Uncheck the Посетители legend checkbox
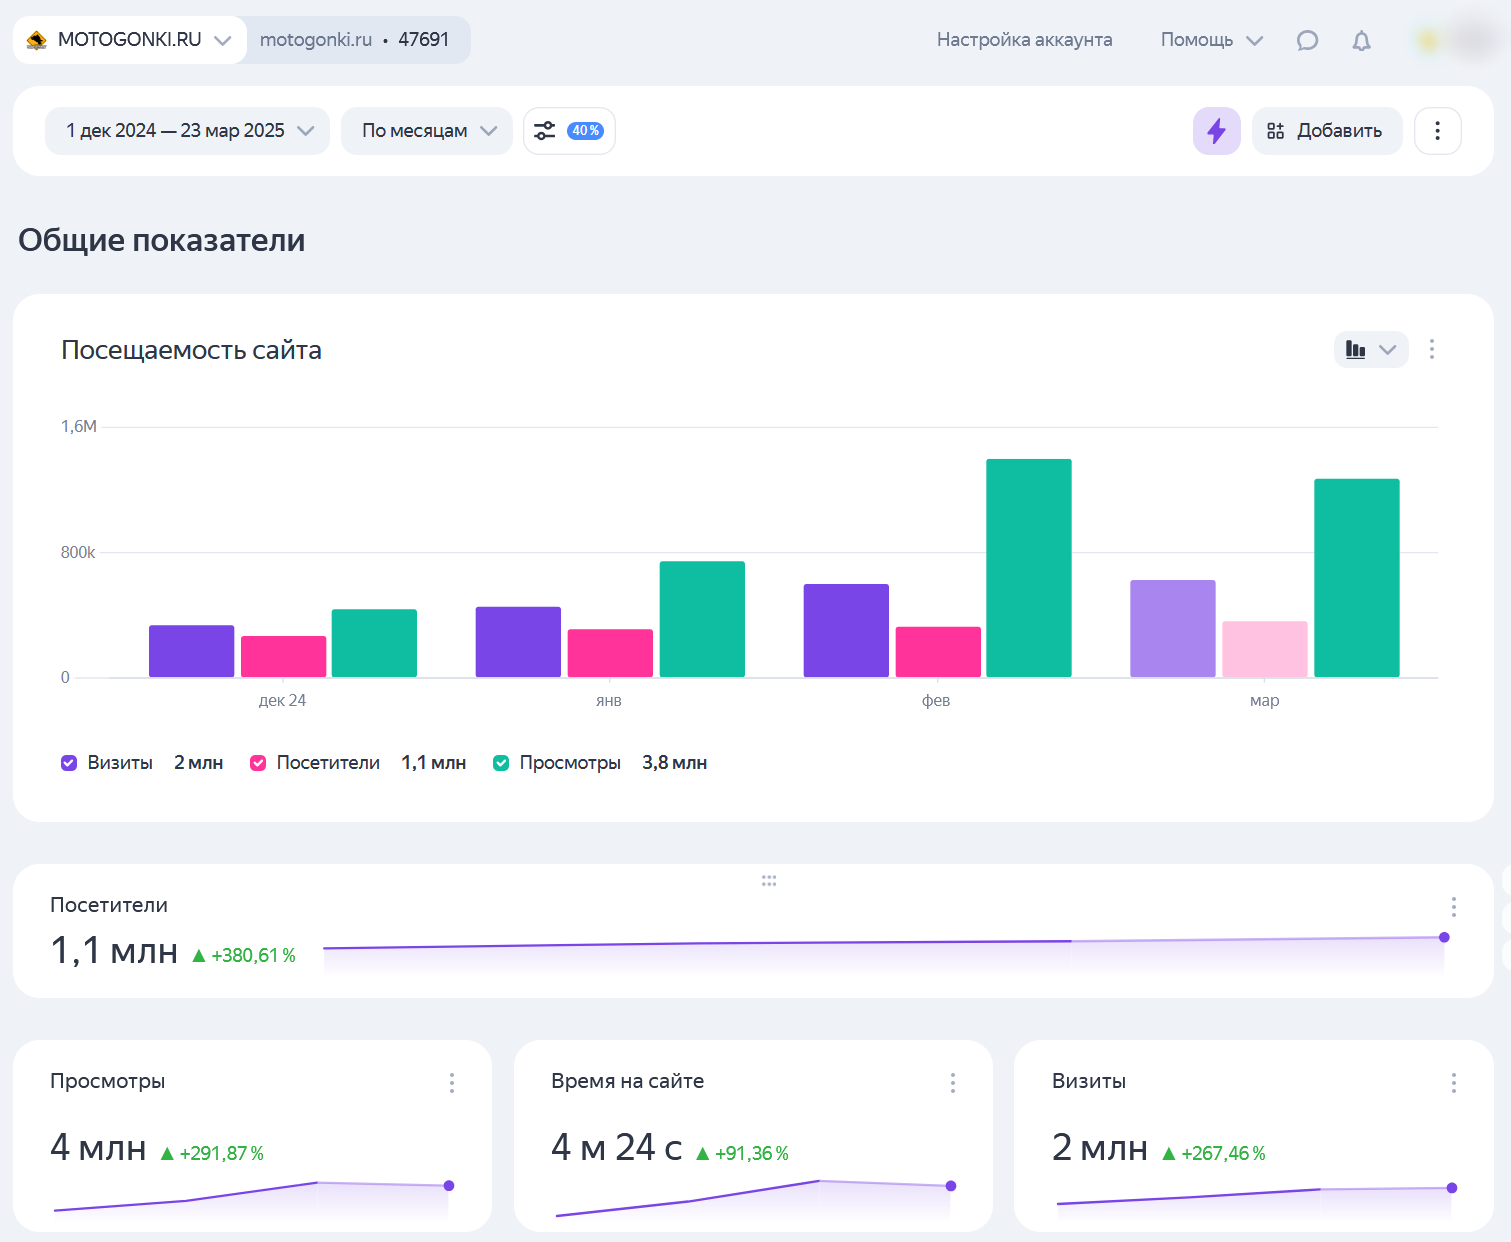This screenshot has width=1511, height=1242. (x=258, y=763)
